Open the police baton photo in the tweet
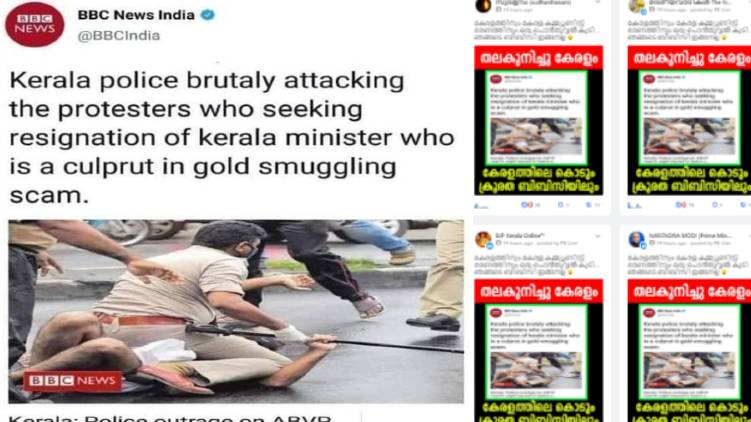Viewport: 751px width, 422px height. (236, 311)
